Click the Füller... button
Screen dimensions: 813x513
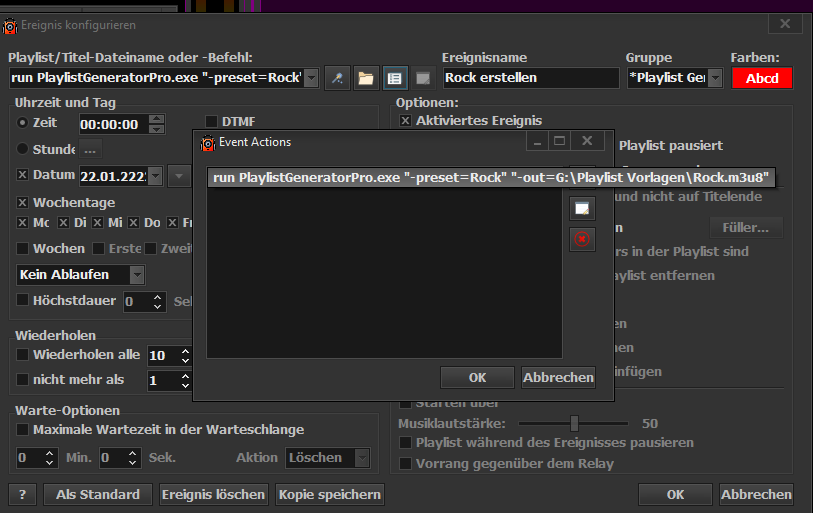click(x=746, y=227)
